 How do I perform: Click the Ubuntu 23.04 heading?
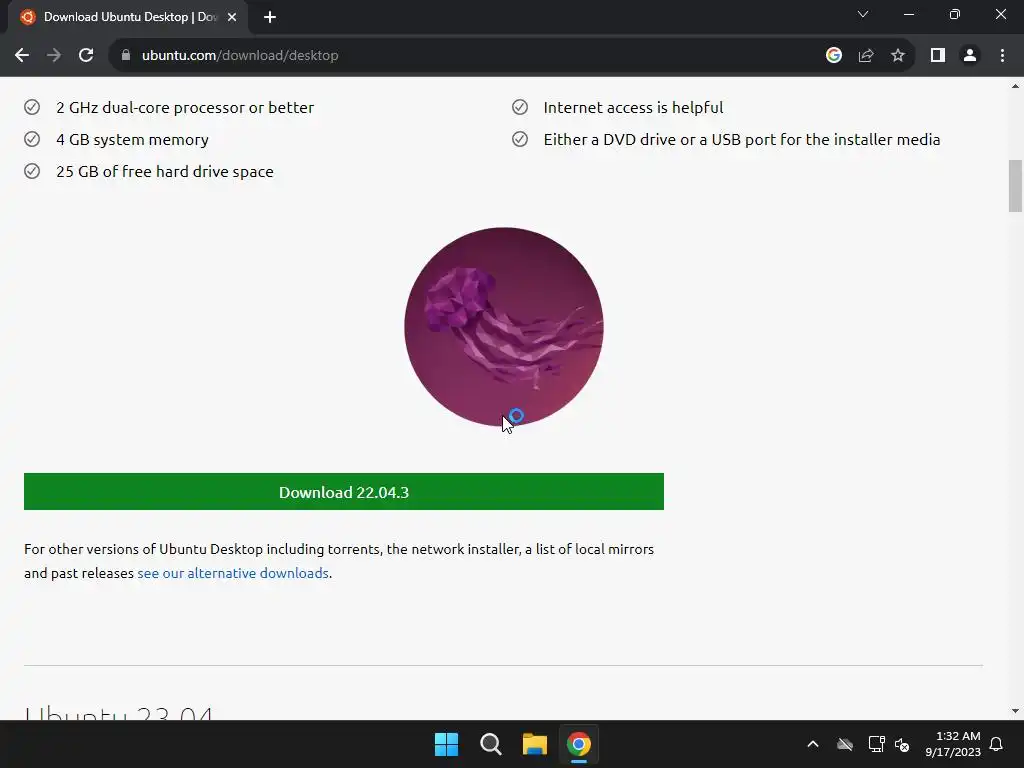coord(118,712)
